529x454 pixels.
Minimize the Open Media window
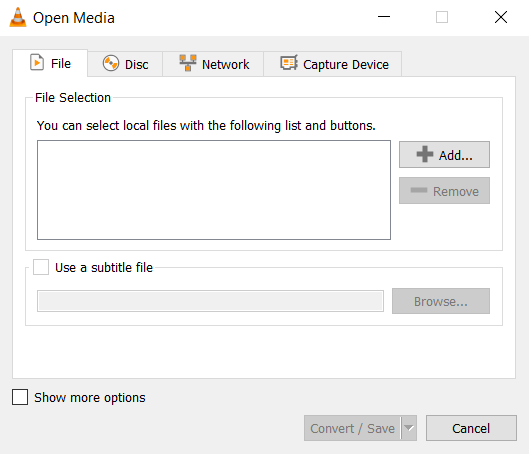(384, 17)
